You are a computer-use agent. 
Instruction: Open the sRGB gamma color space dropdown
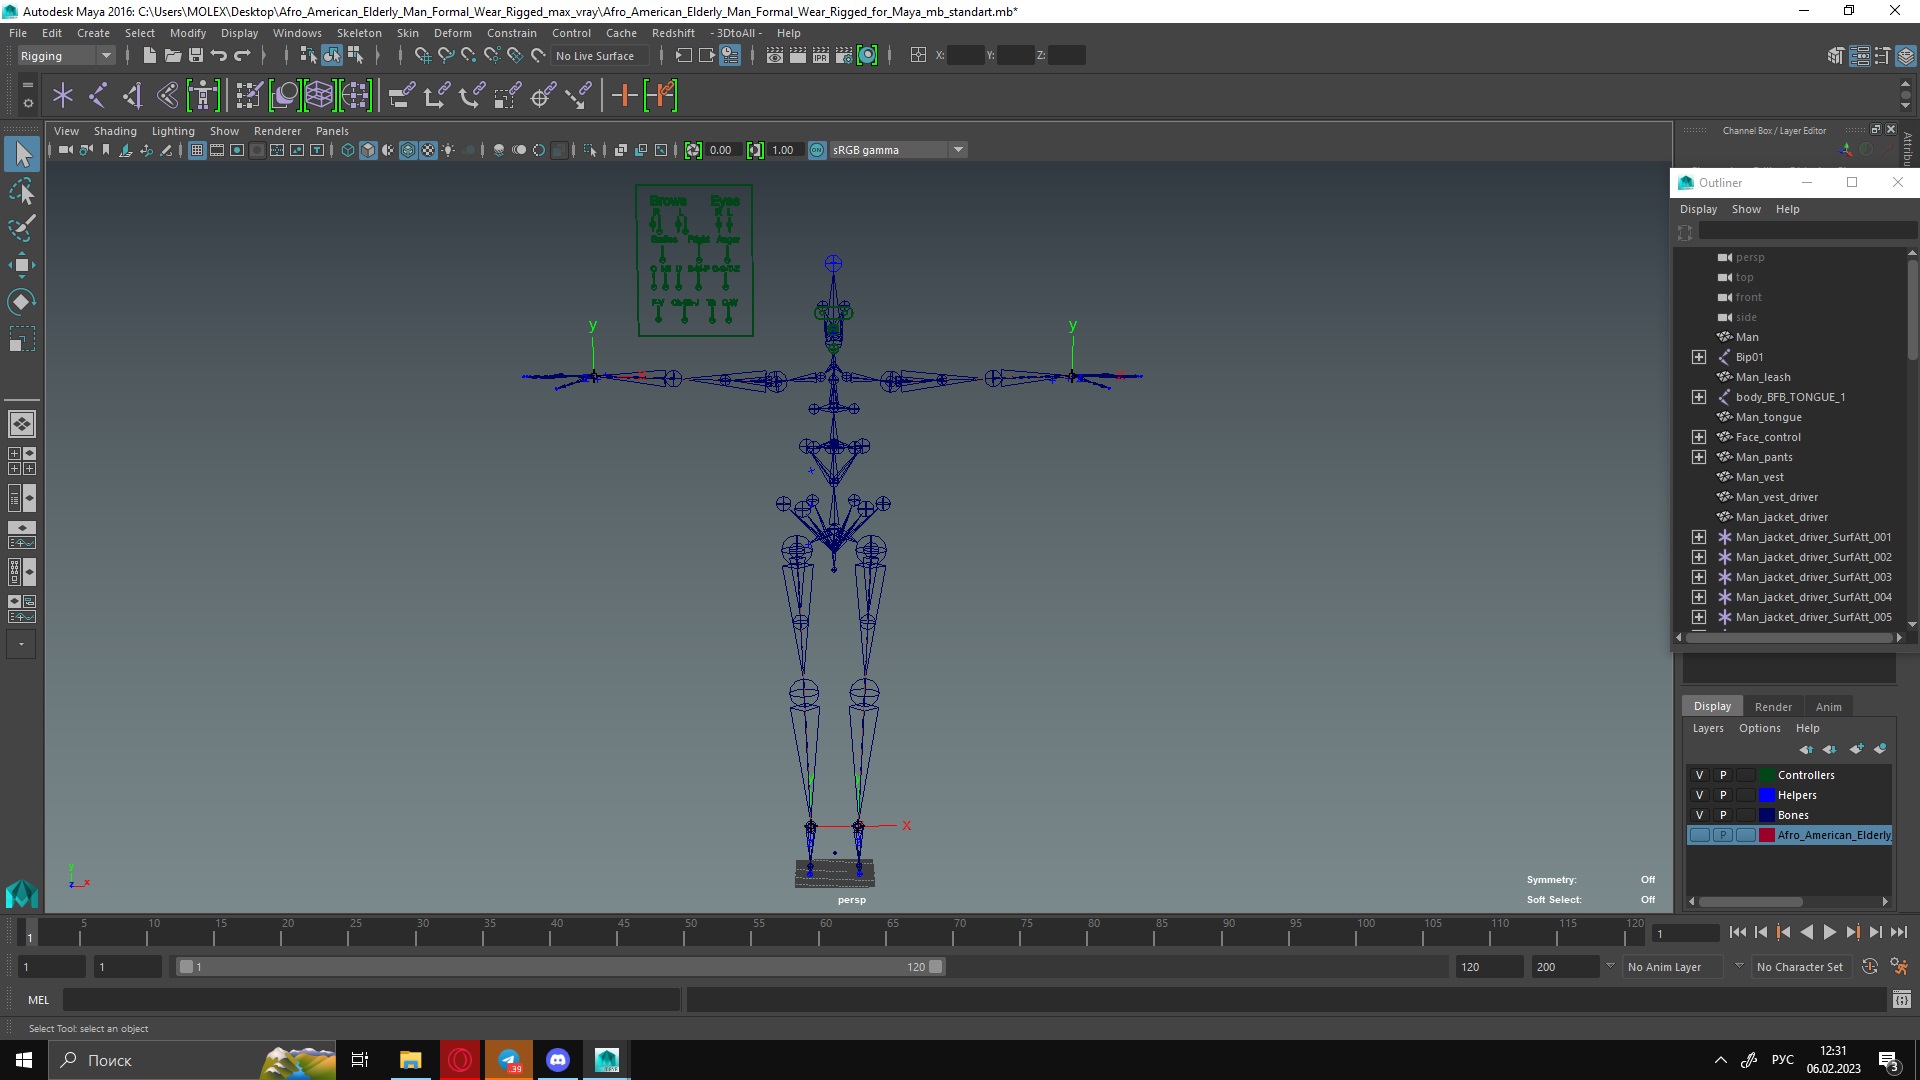pos(898,150)
